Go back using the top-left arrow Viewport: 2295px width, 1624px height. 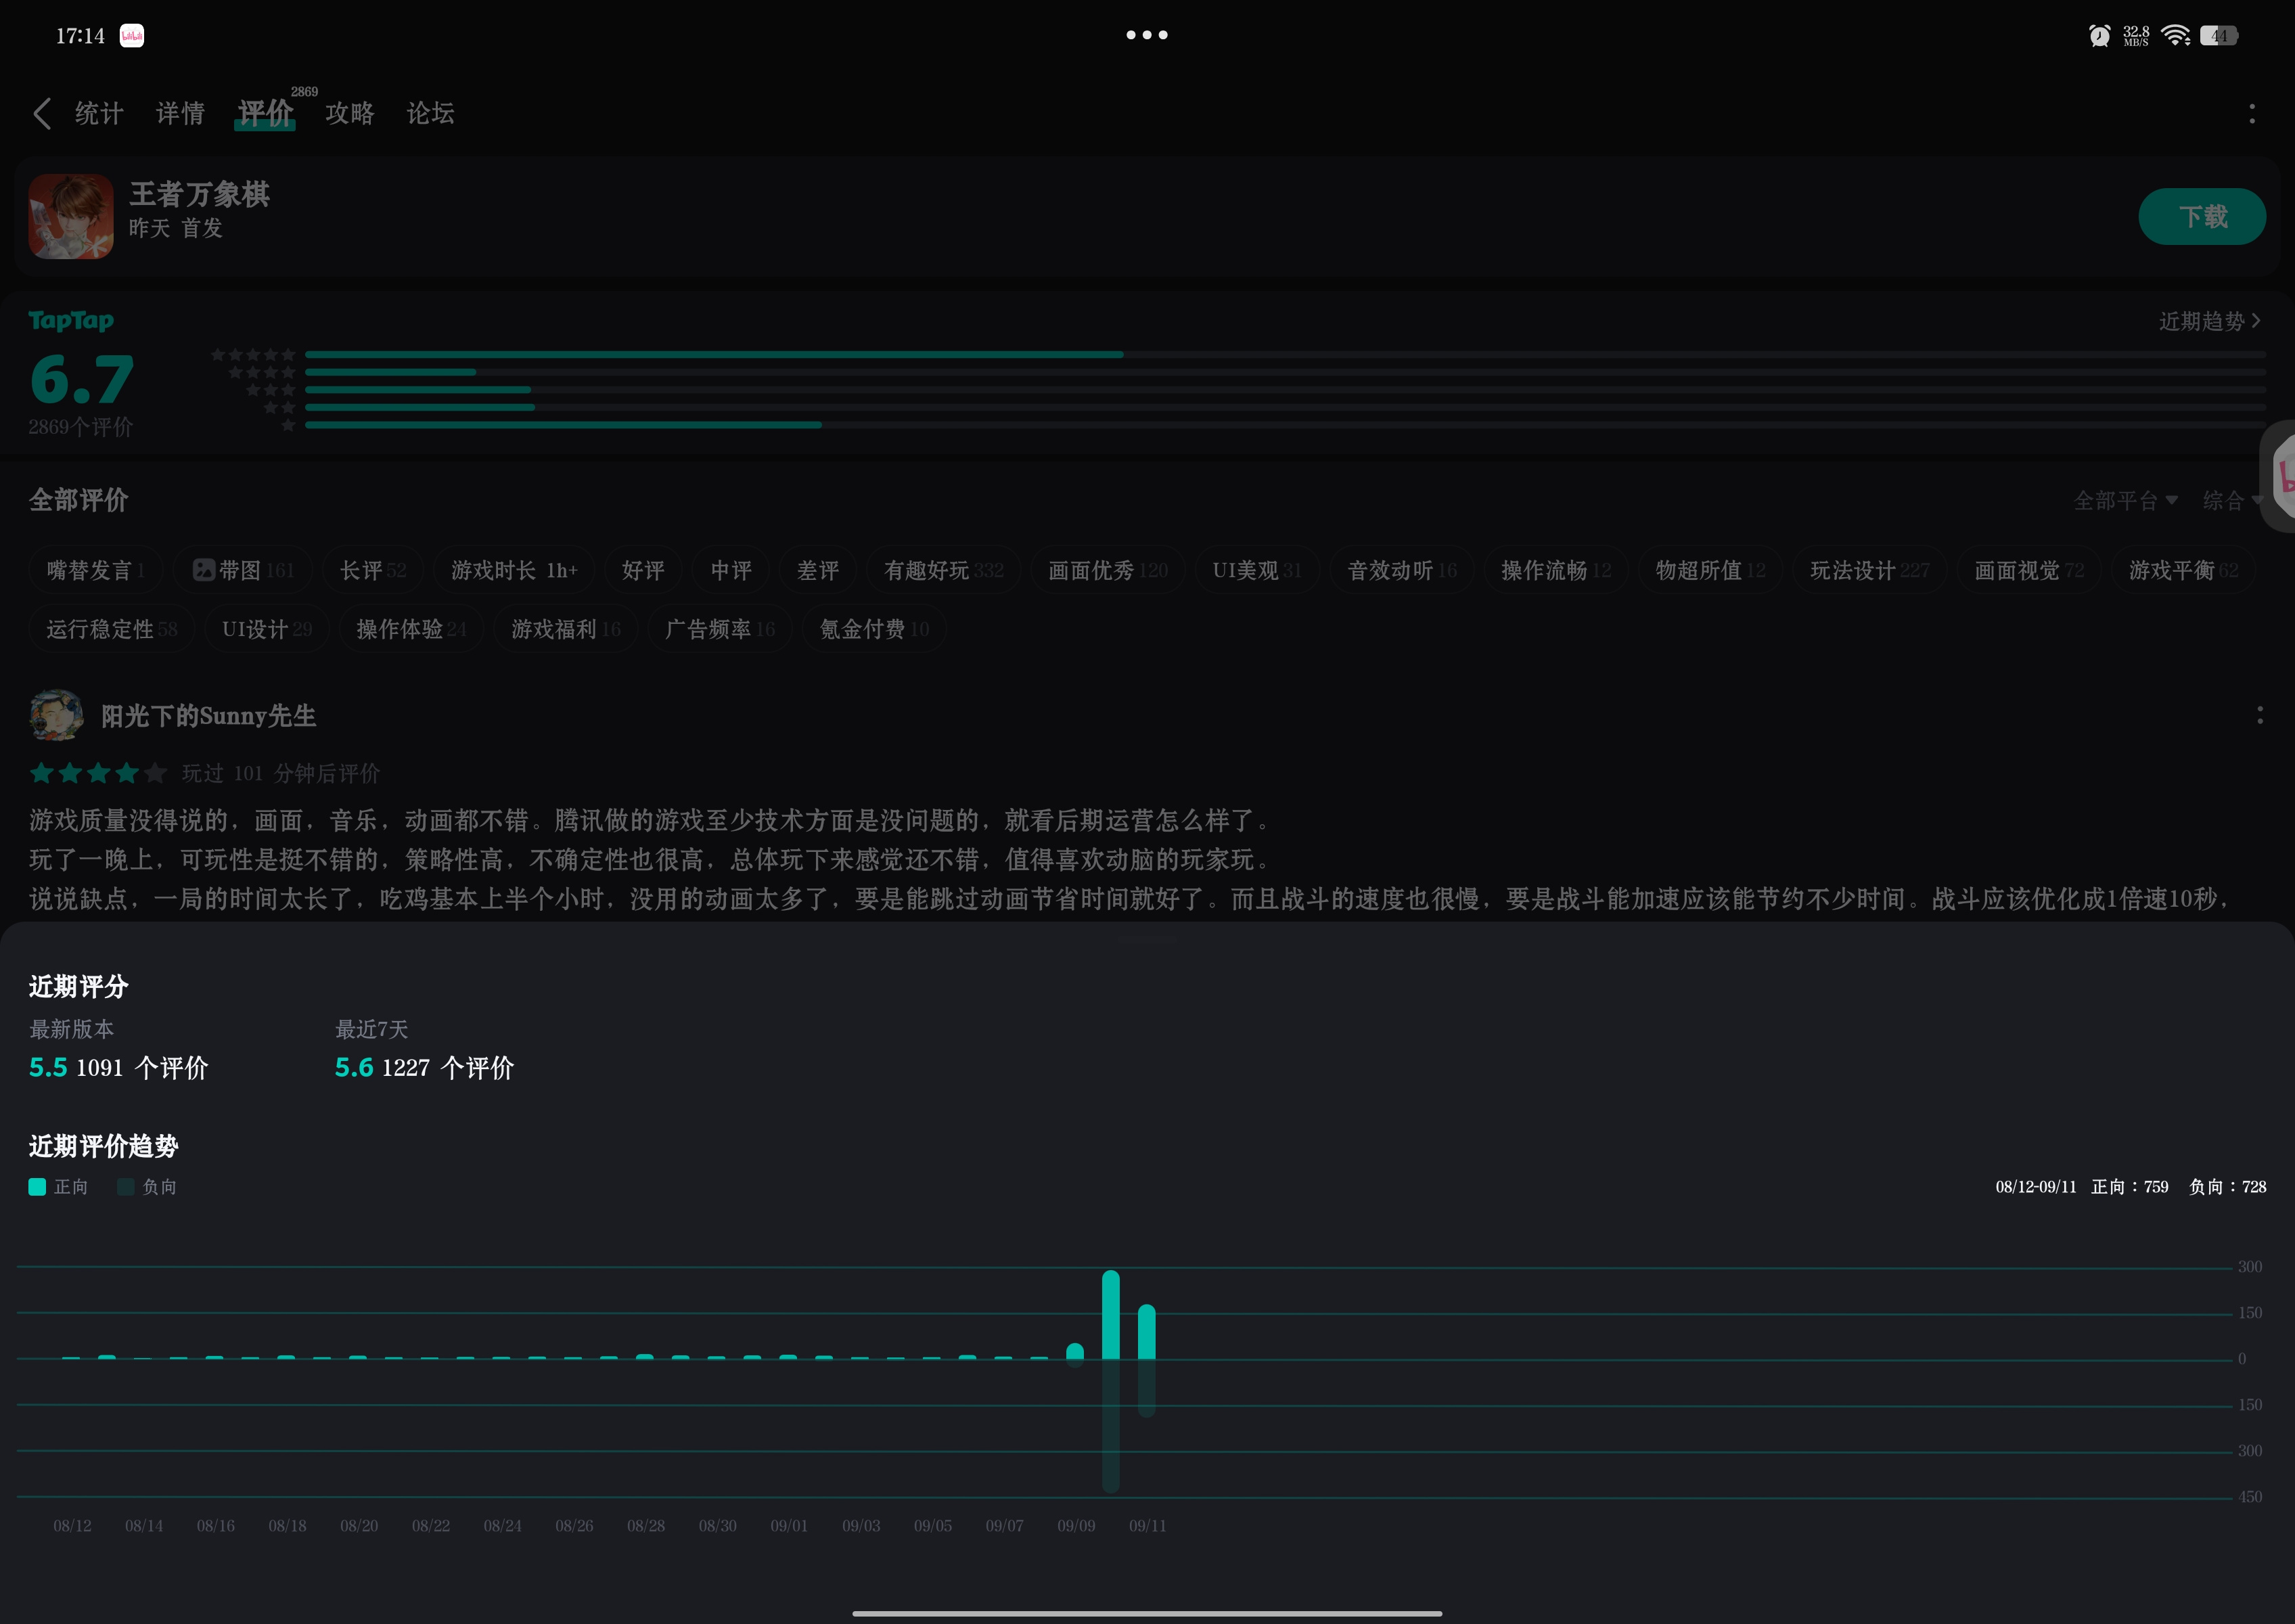pyautogui.click(x=42, y=113)
